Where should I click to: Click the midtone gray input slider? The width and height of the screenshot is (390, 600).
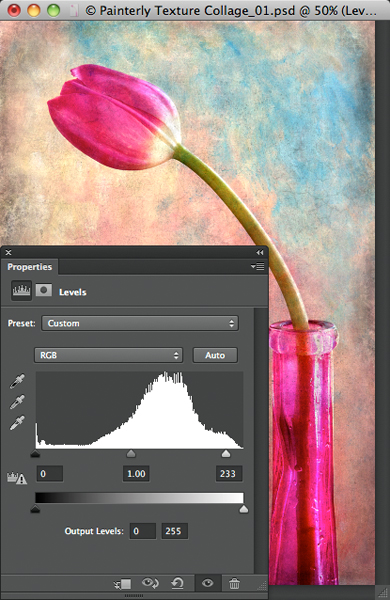(x=131, y=453)
